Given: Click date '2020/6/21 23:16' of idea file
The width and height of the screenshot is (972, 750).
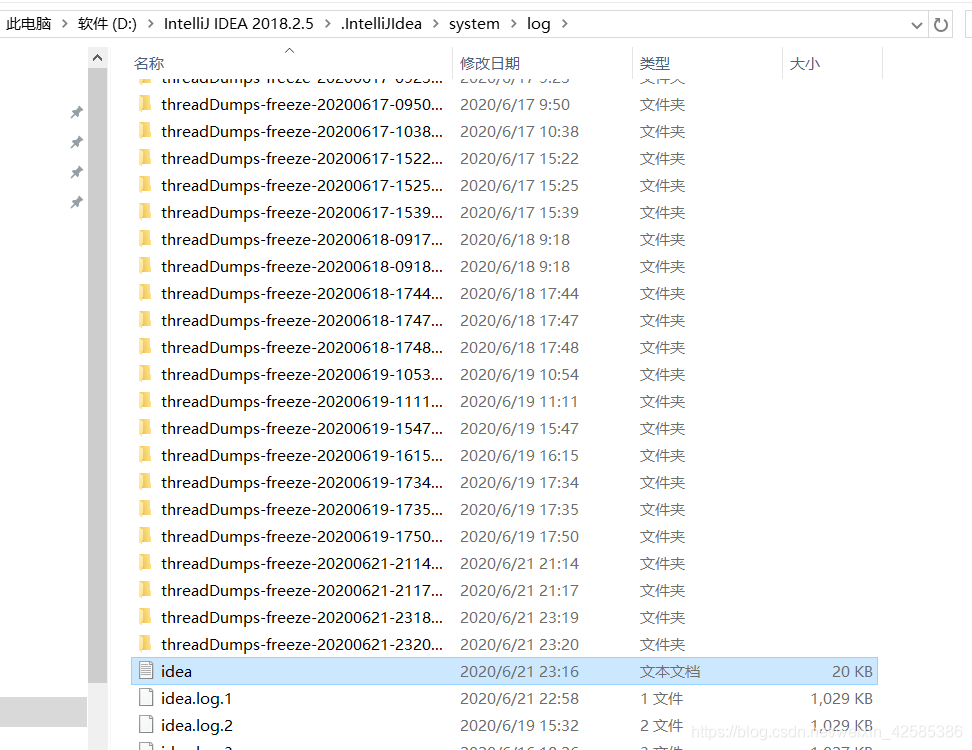Looking at the screenshot, I should click(x=519, y=671).
